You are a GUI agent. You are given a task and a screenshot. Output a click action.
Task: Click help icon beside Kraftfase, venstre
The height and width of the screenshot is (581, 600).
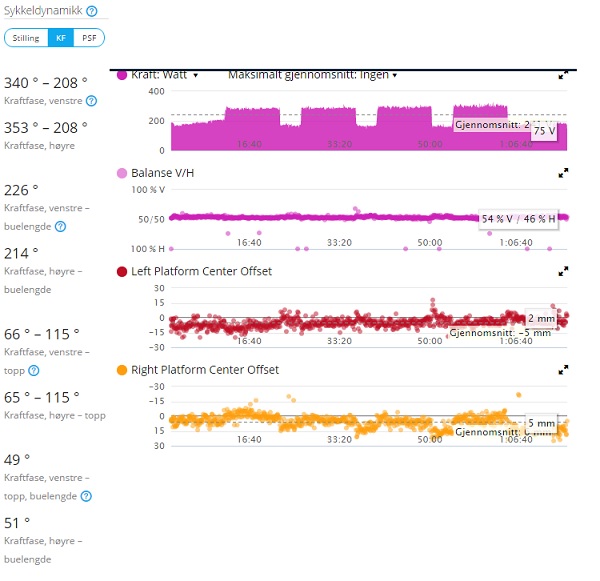coord(91,101)
